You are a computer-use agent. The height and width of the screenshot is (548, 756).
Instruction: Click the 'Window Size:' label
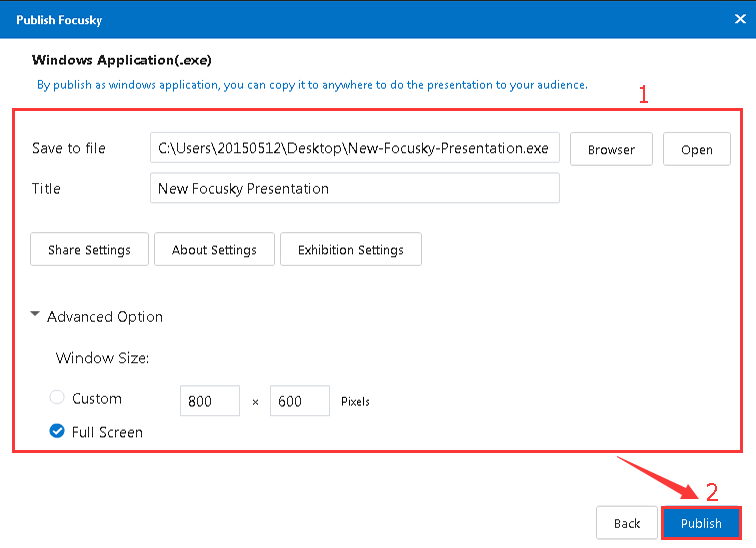coord(102,358)
